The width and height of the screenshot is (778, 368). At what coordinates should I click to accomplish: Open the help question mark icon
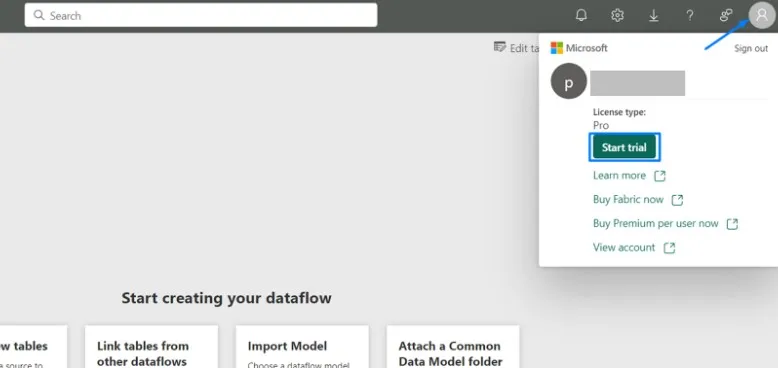690,15
